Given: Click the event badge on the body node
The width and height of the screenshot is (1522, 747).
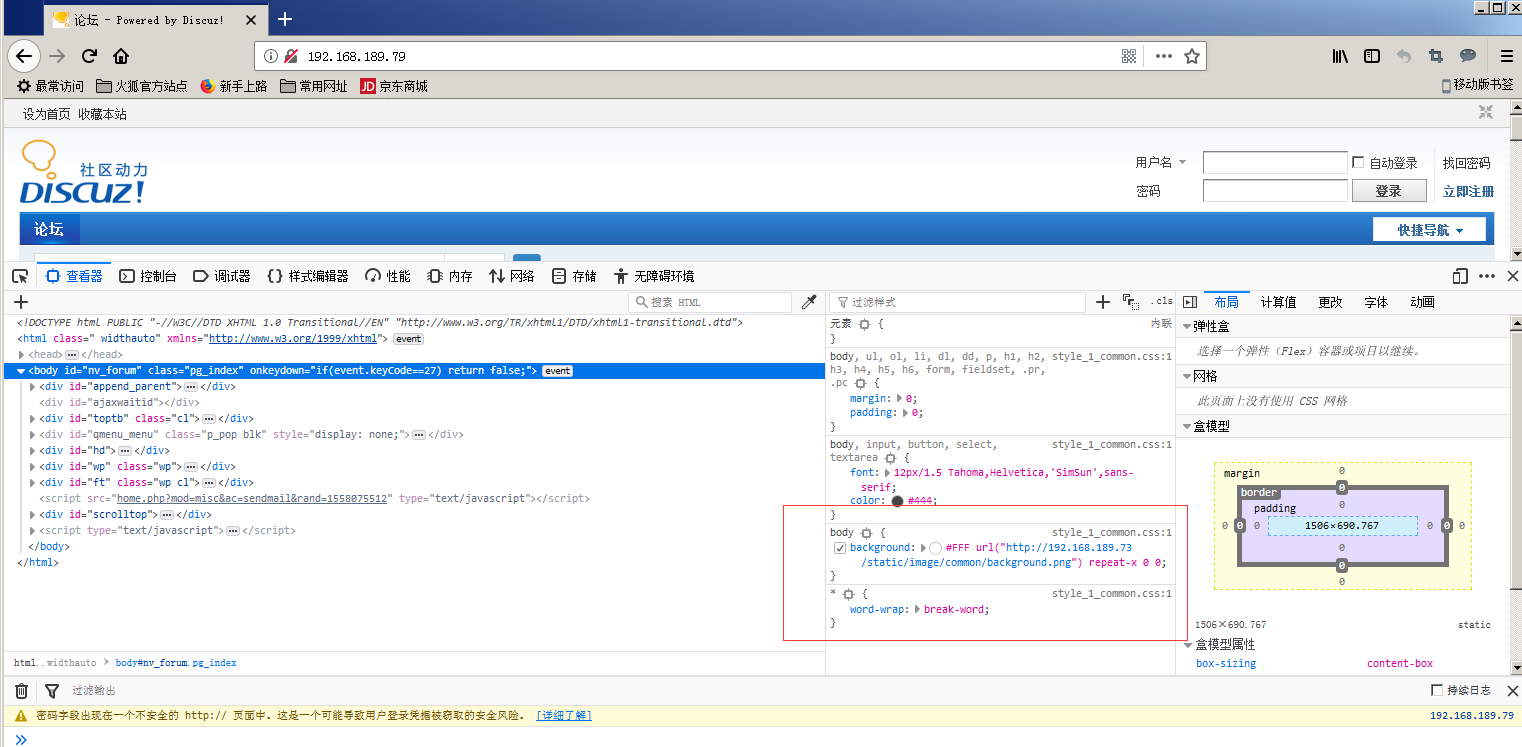Looking at the screenshot, I should click(x=557, y=371).
